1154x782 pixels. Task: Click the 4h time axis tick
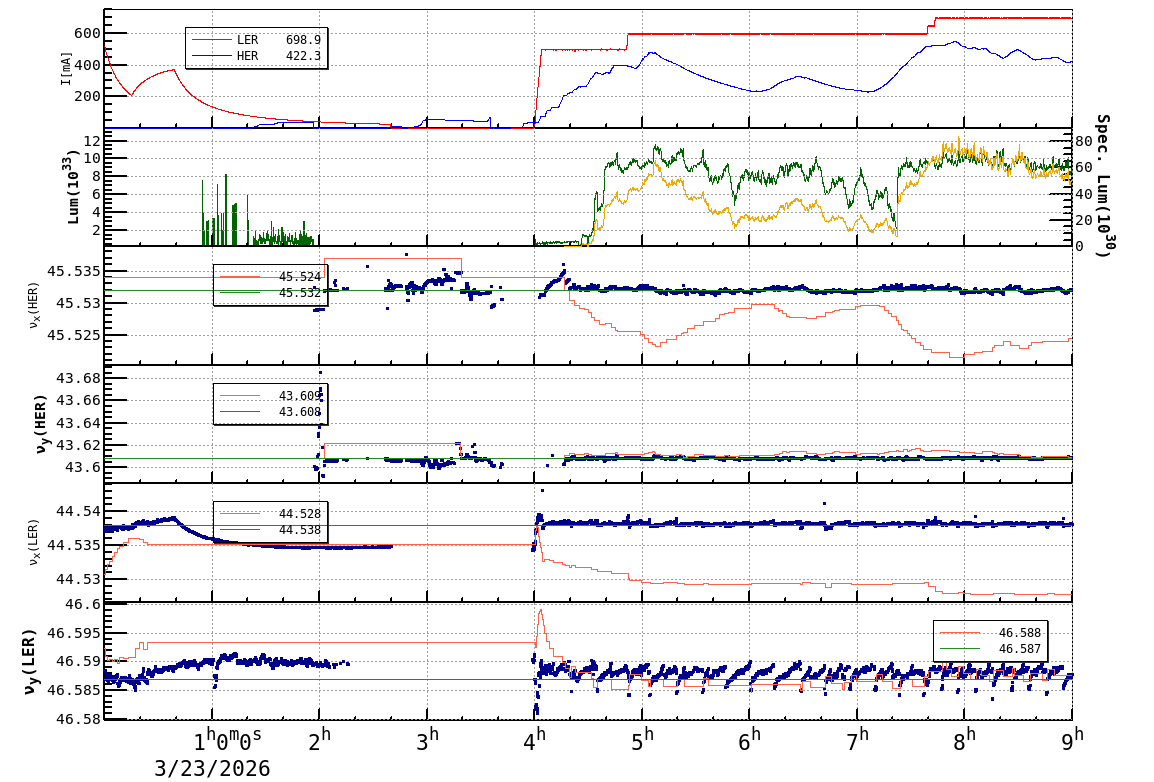click(535, 736)
